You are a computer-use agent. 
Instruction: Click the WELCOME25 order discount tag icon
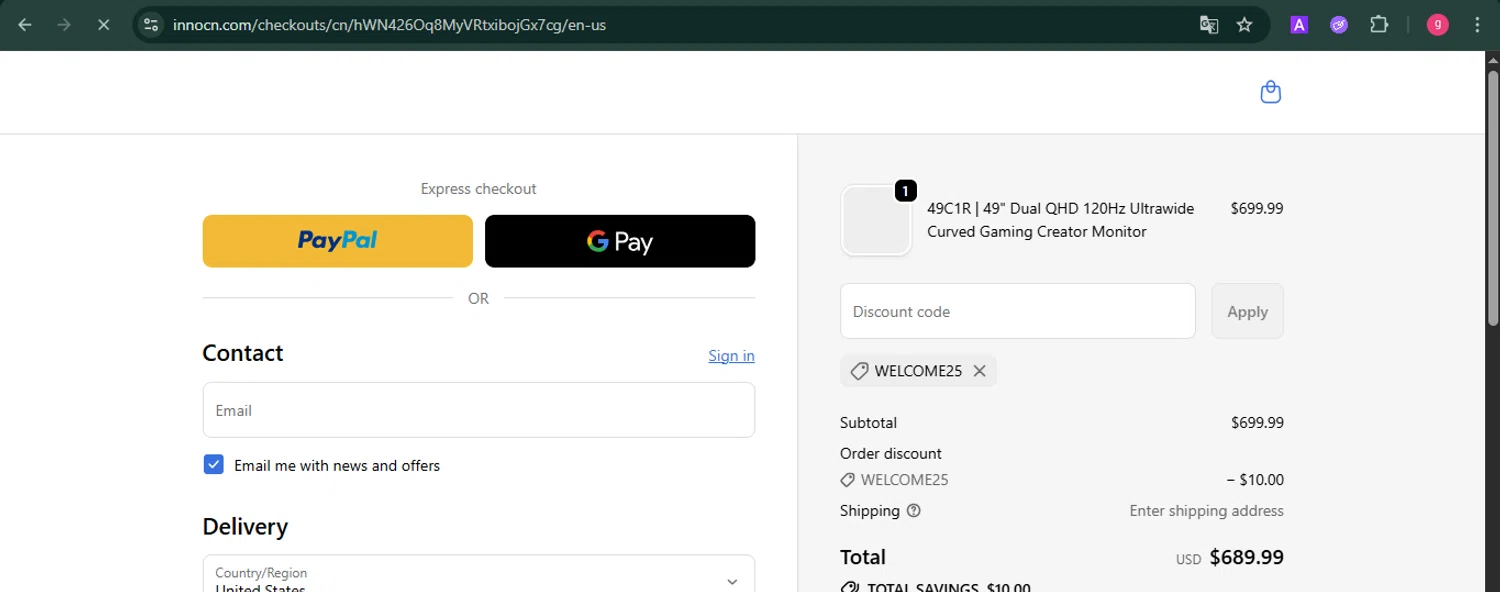pyautogui.click(x=848, y=480)
